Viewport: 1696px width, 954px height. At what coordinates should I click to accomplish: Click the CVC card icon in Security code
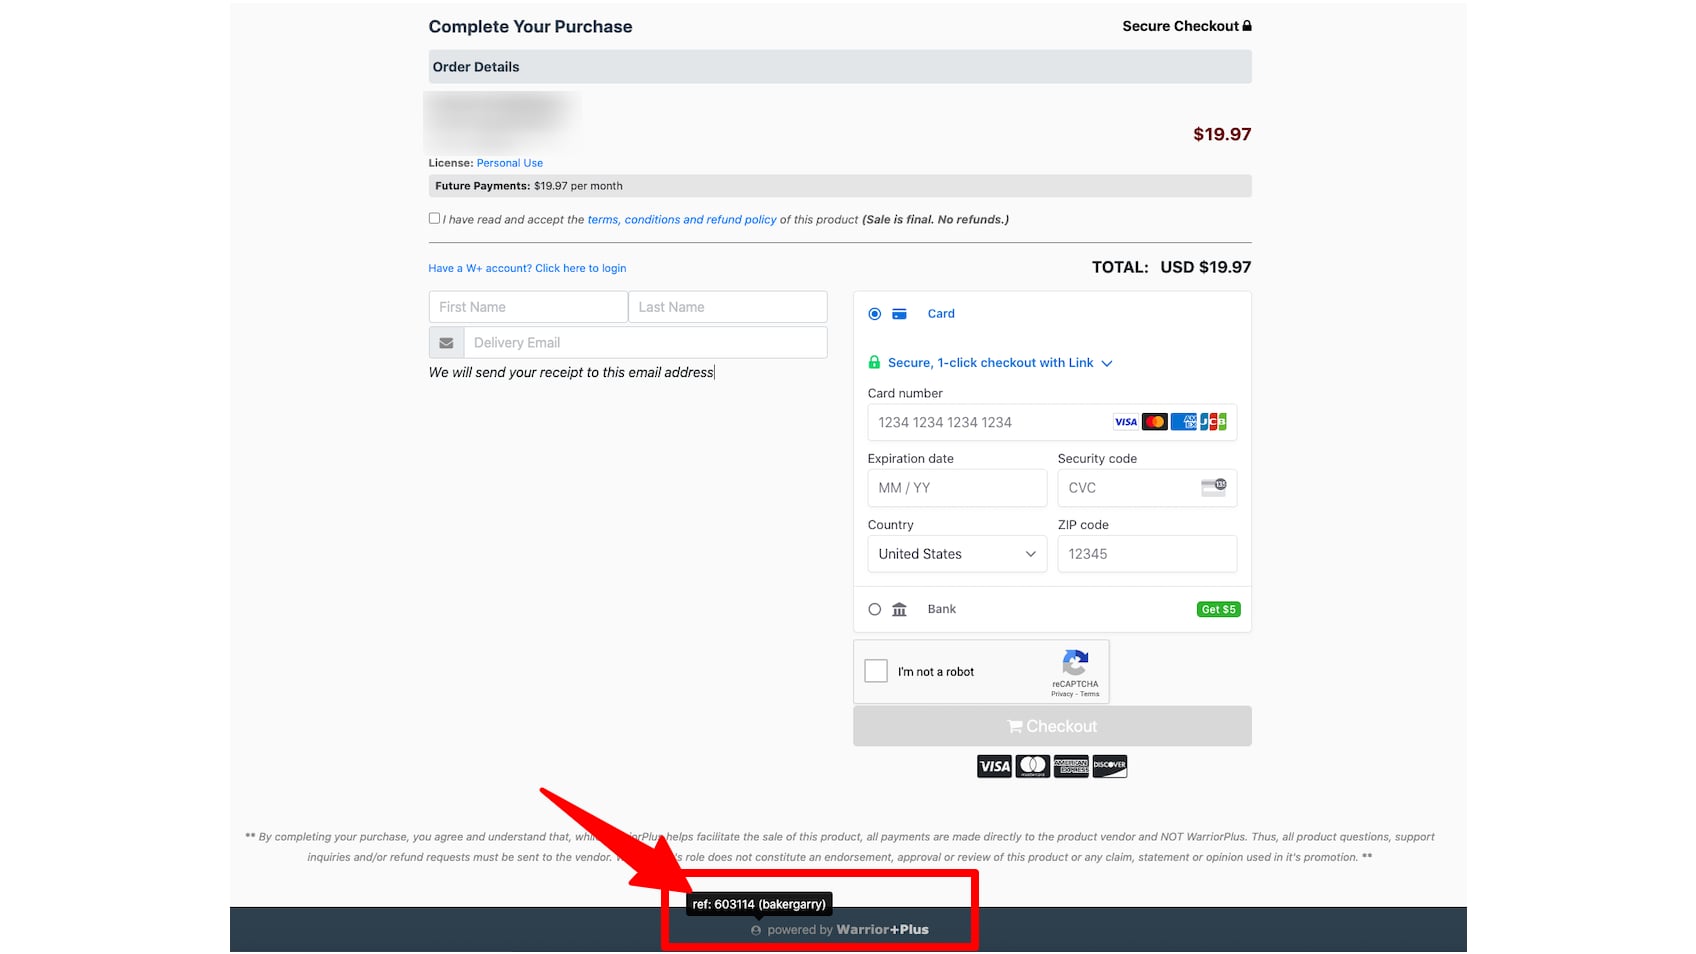coord(1213,488)
